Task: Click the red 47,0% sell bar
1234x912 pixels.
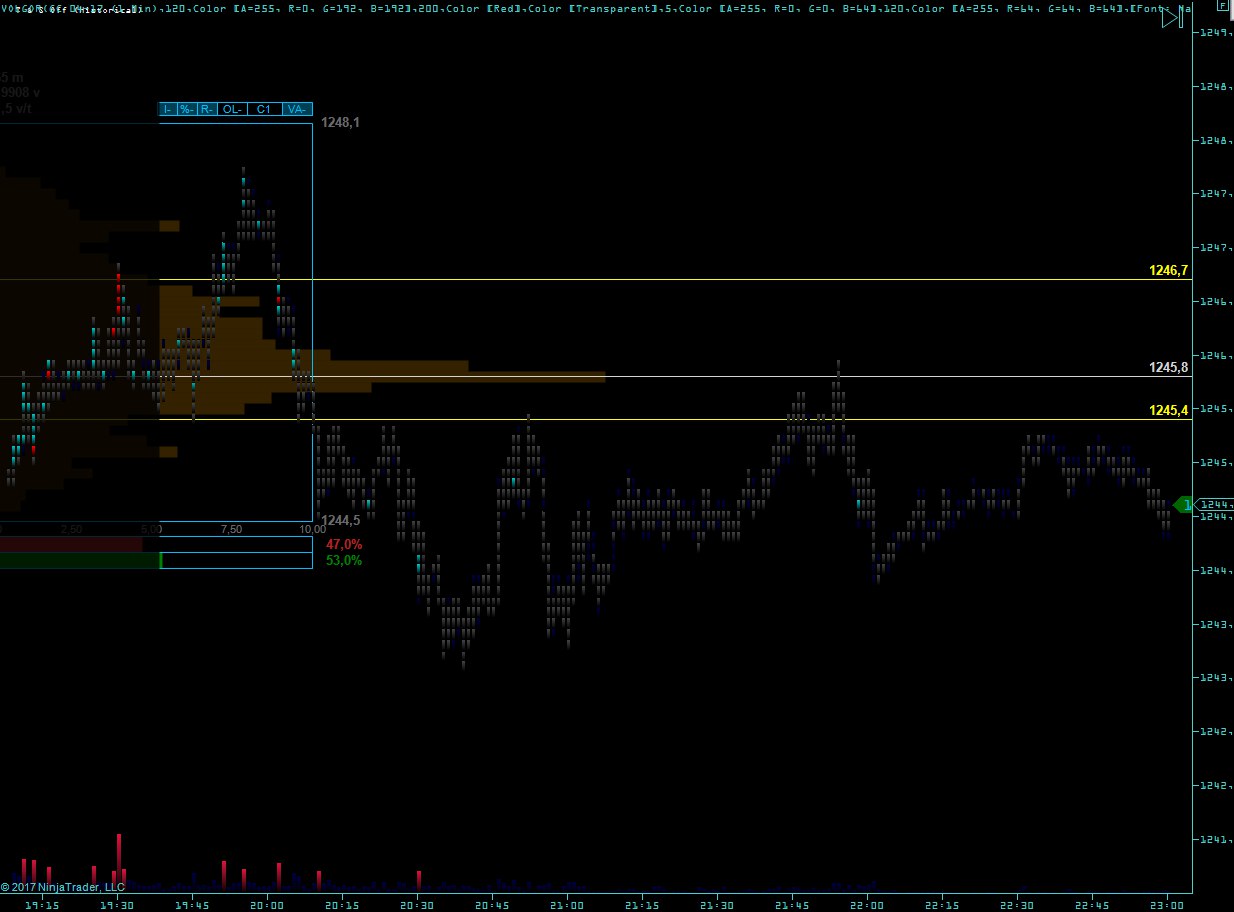Action: 71,544
